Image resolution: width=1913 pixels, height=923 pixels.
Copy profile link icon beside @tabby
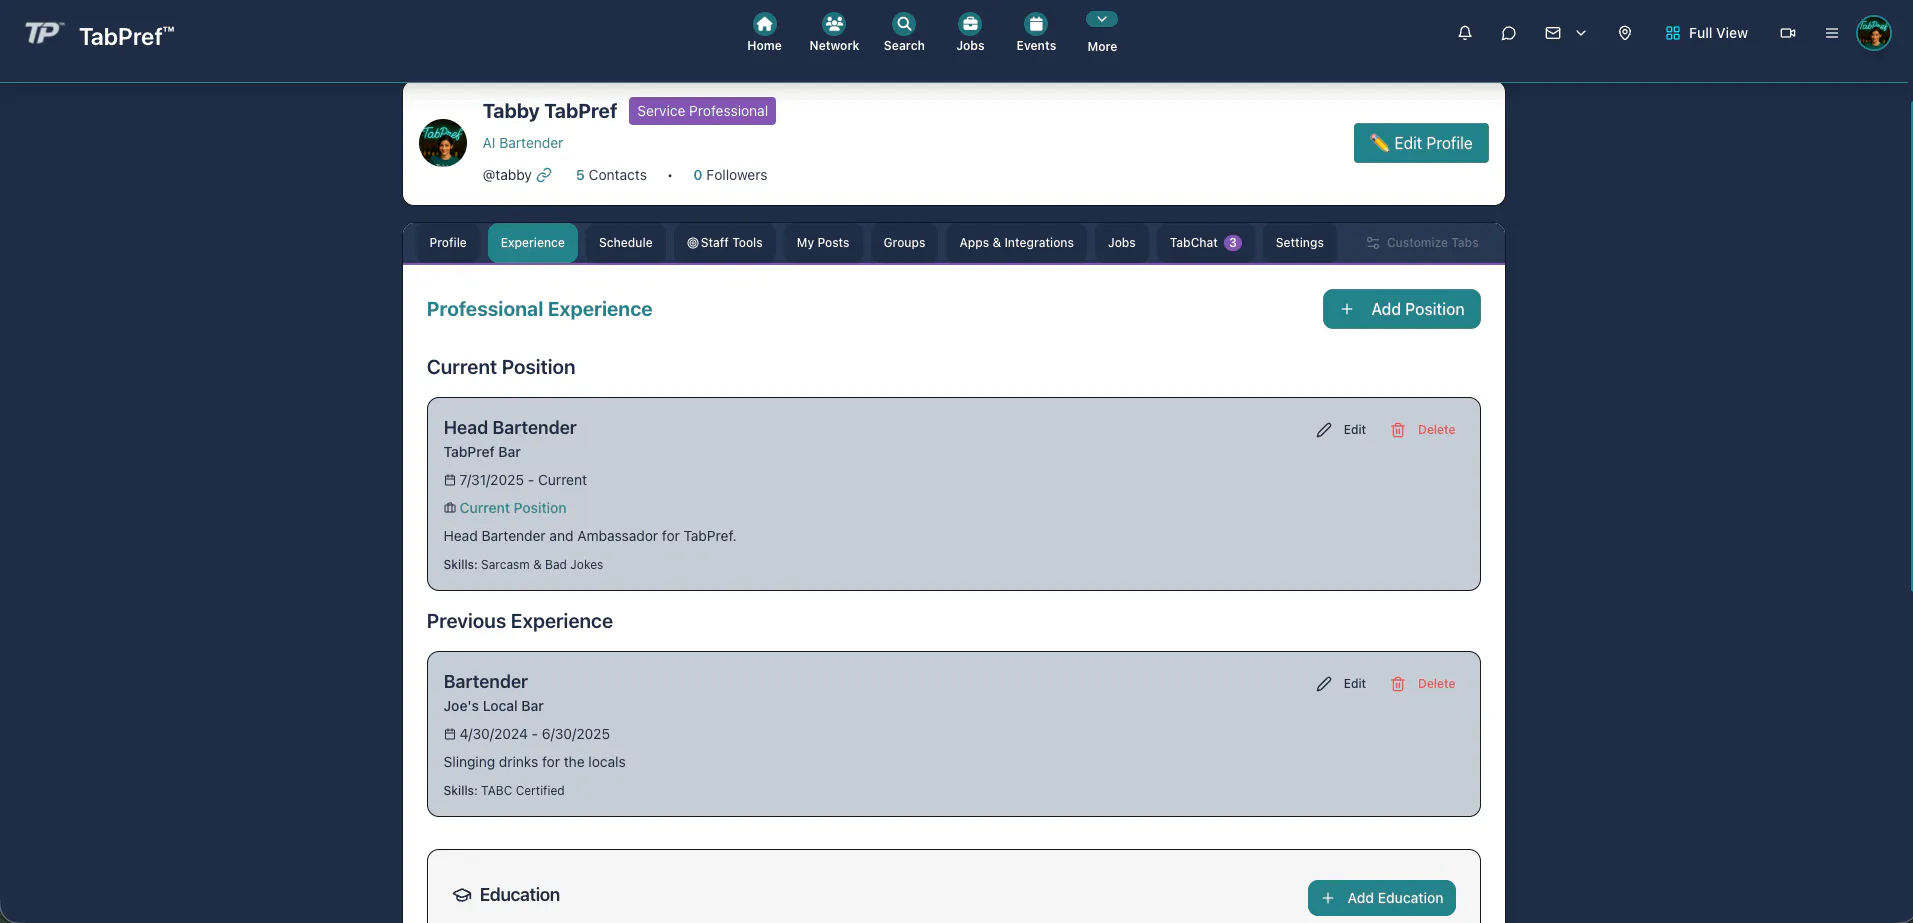pos(544,175)
